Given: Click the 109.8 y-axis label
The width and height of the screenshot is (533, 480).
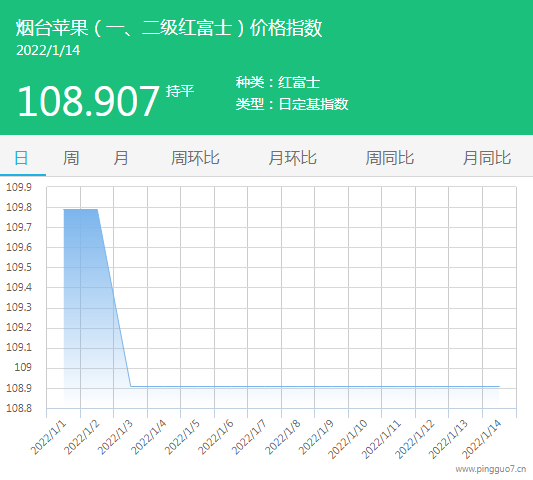Looking at the screenshot, I should click(x=19, y=207).
